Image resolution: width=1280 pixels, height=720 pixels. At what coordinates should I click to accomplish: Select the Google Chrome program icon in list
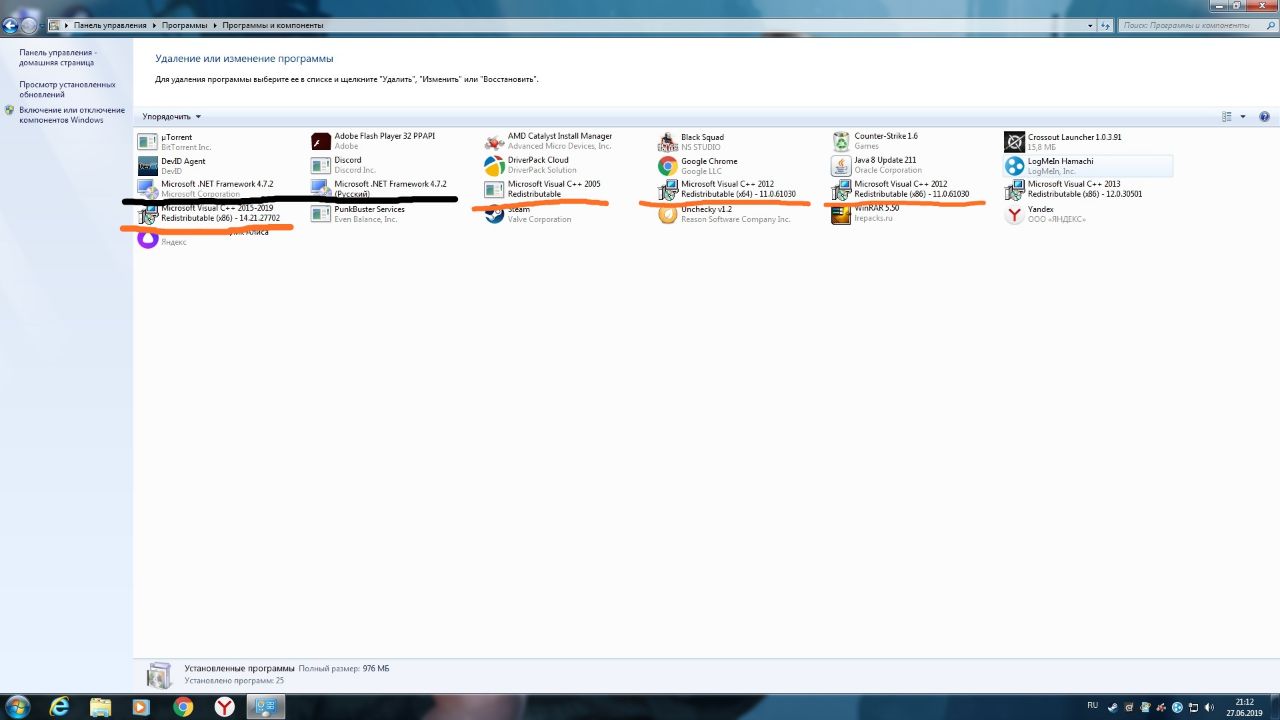[x=668, y=166]
